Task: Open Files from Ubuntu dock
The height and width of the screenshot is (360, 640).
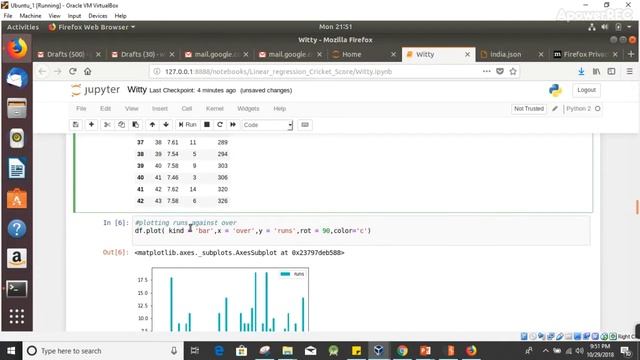Action: (x=17, y=108)
